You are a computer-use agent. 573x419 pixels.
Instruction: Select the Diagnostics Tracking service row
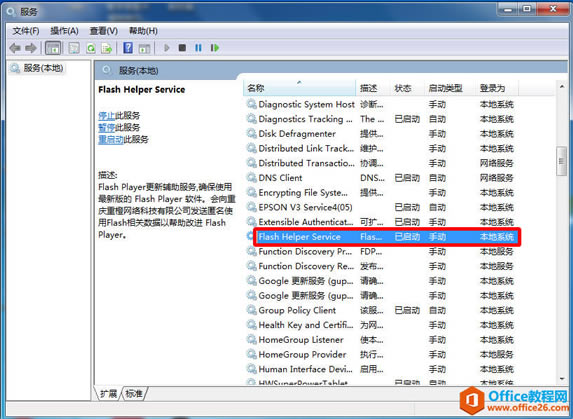(x=382, y=119)
